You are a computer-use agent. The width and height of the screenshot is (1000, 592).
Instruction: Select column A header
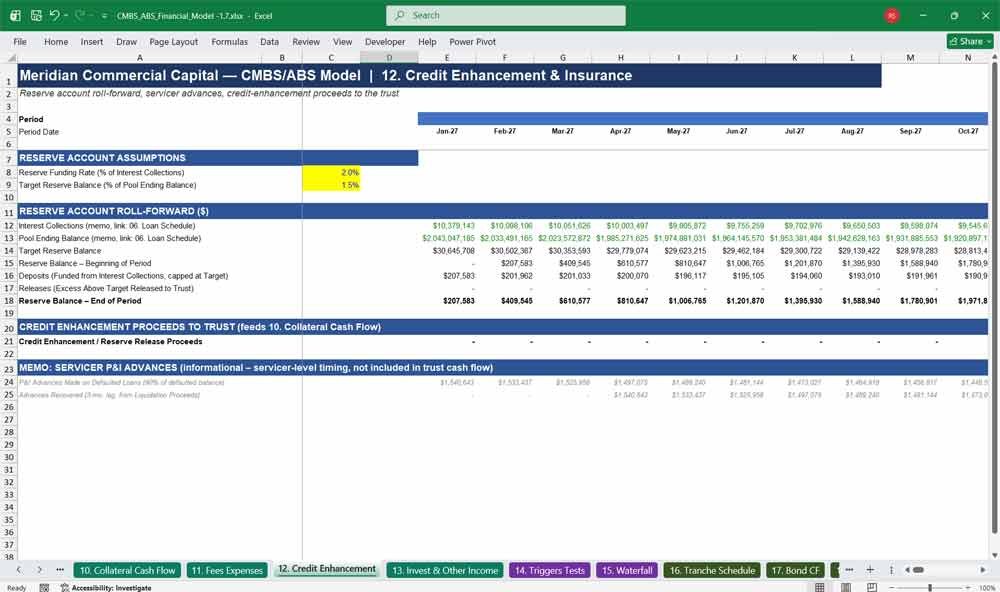pos(140,57)
